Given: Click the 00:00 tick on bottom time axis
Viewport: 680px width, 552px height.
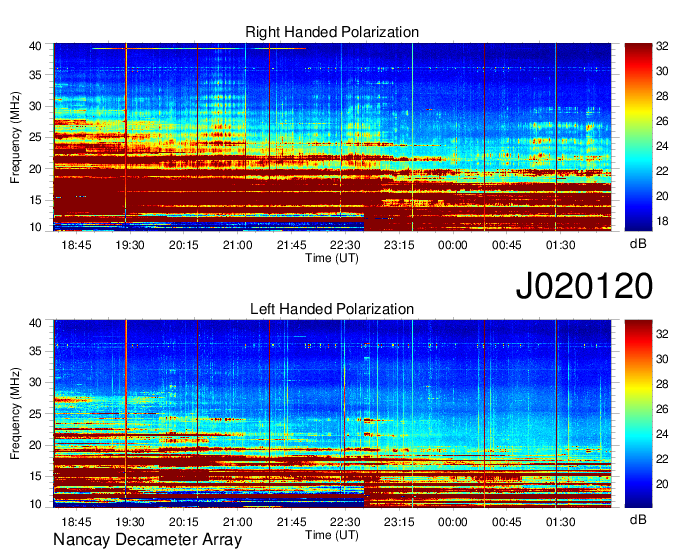Looking at the screenshot, I should [x=453, y=522].
